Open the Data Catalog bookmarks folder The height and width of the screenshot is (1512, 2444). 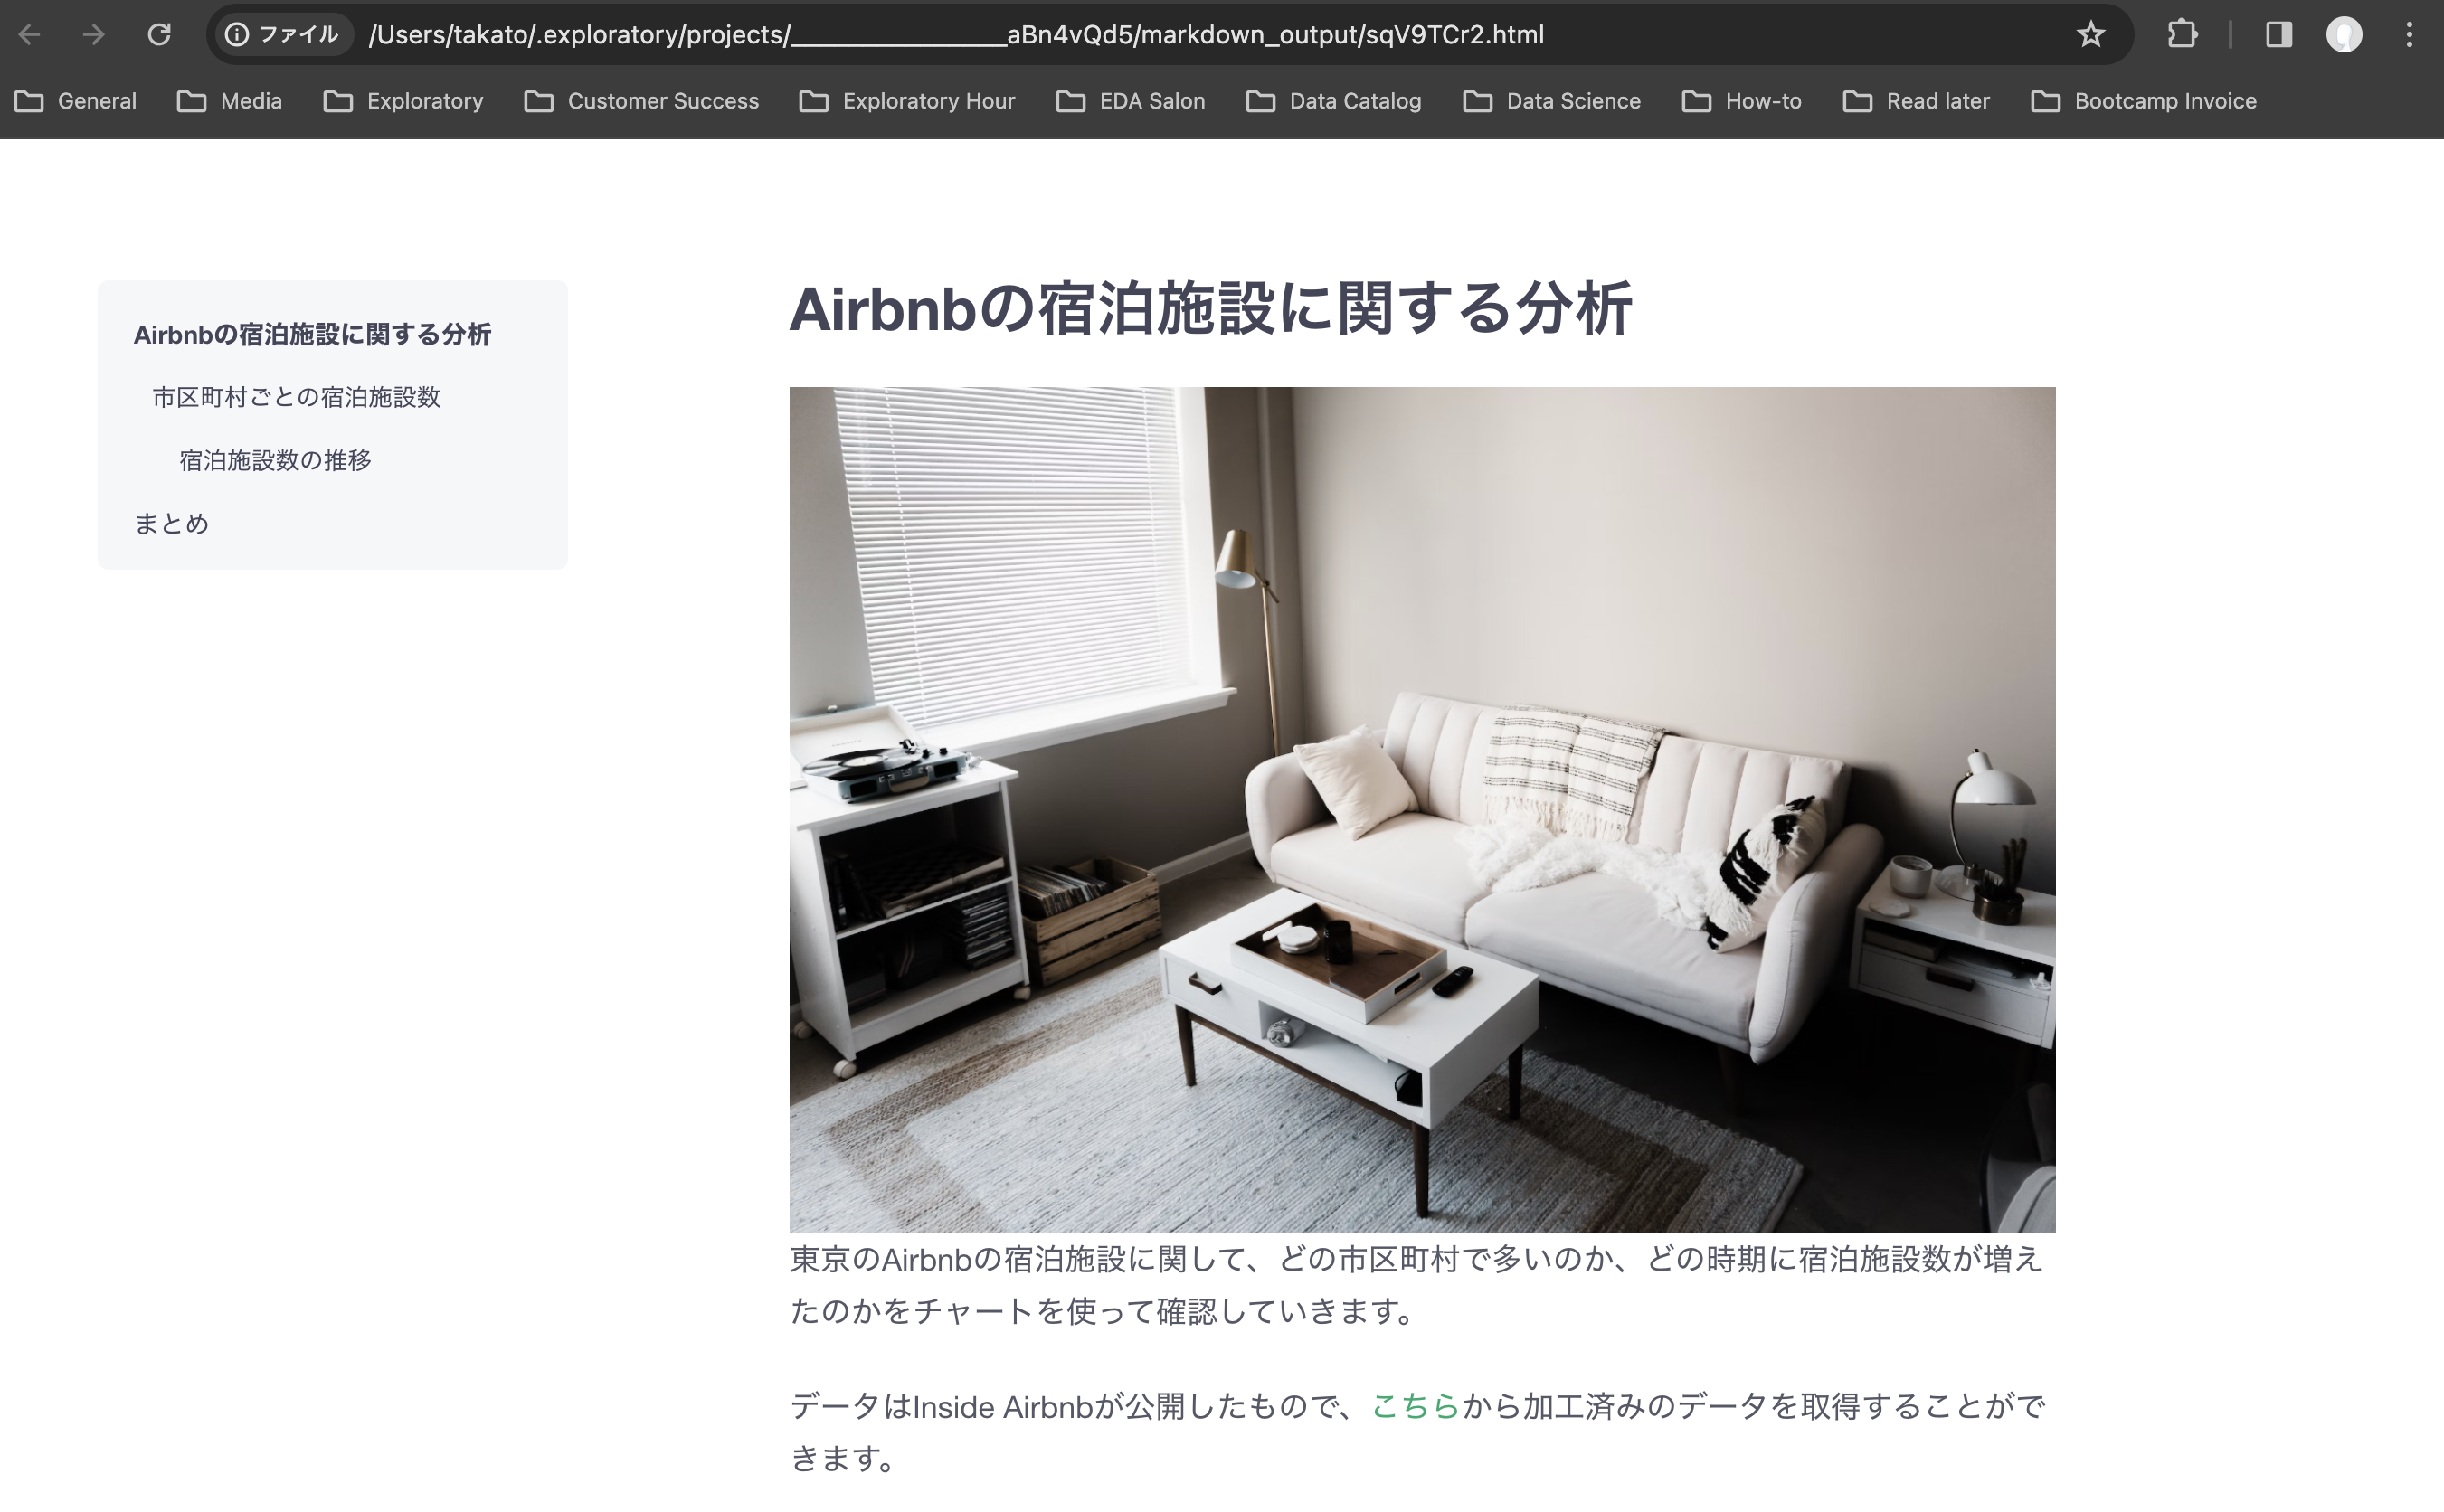[1334, 101]
